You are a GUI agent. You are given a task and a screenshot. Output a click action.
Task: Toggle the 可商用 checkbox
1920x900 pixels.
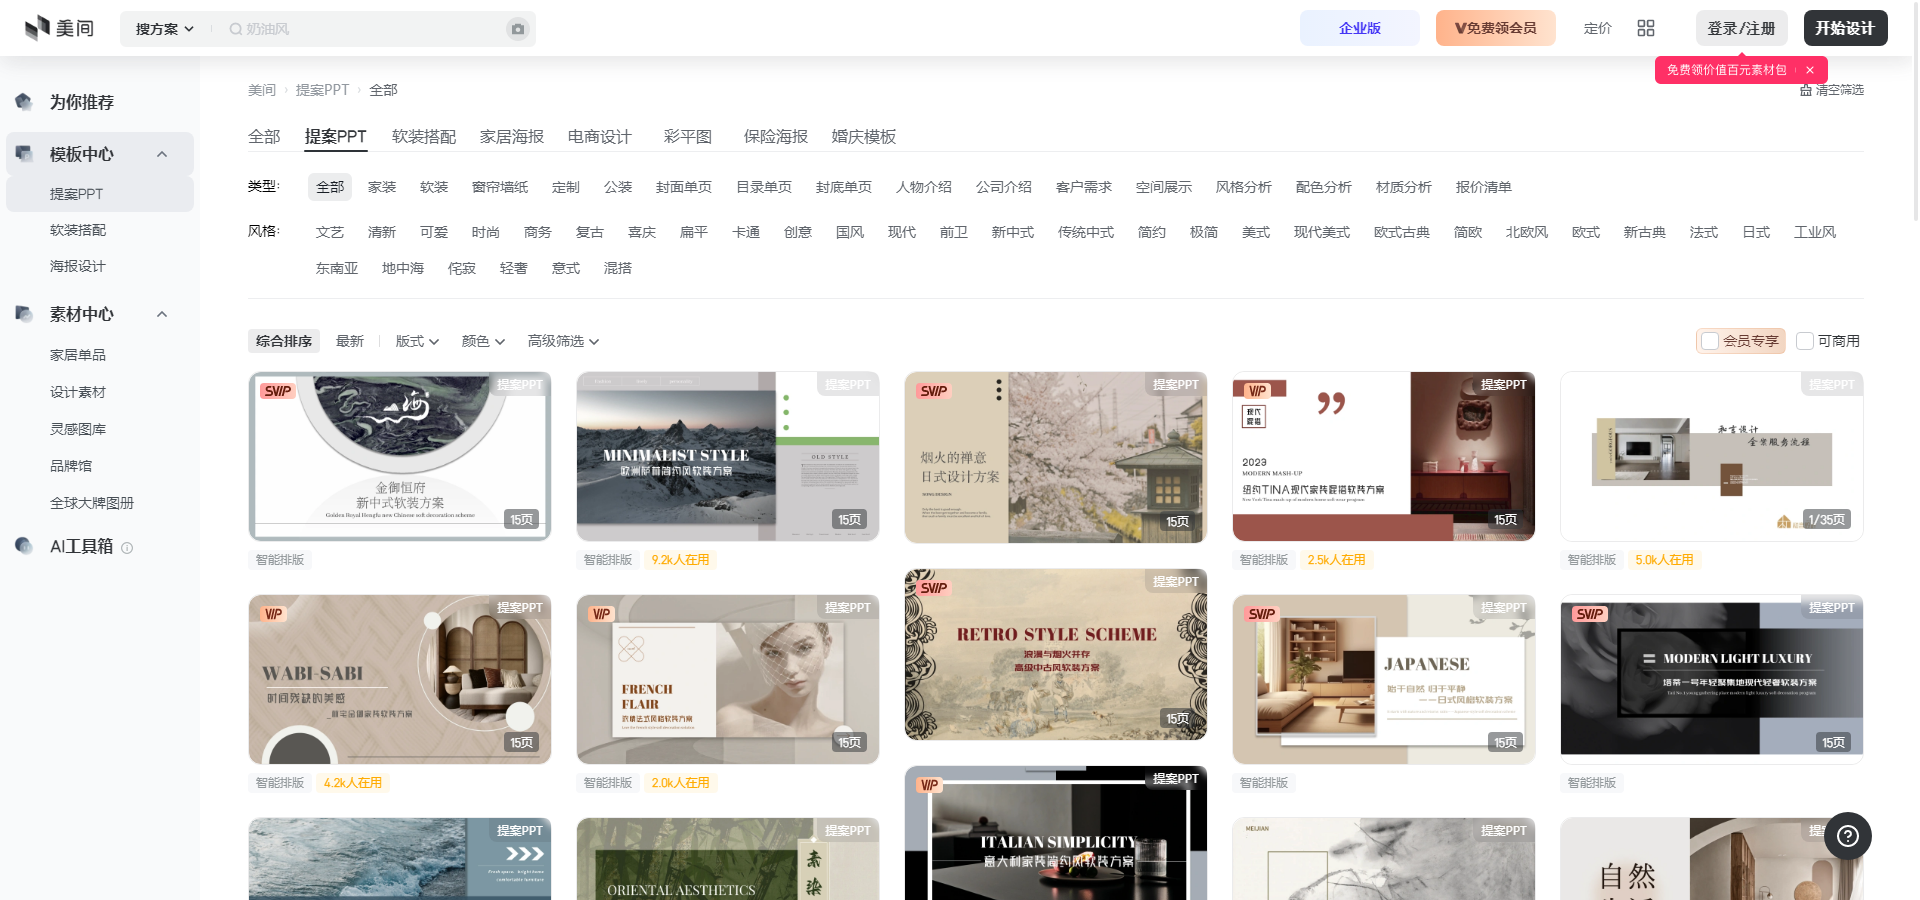1805,341
